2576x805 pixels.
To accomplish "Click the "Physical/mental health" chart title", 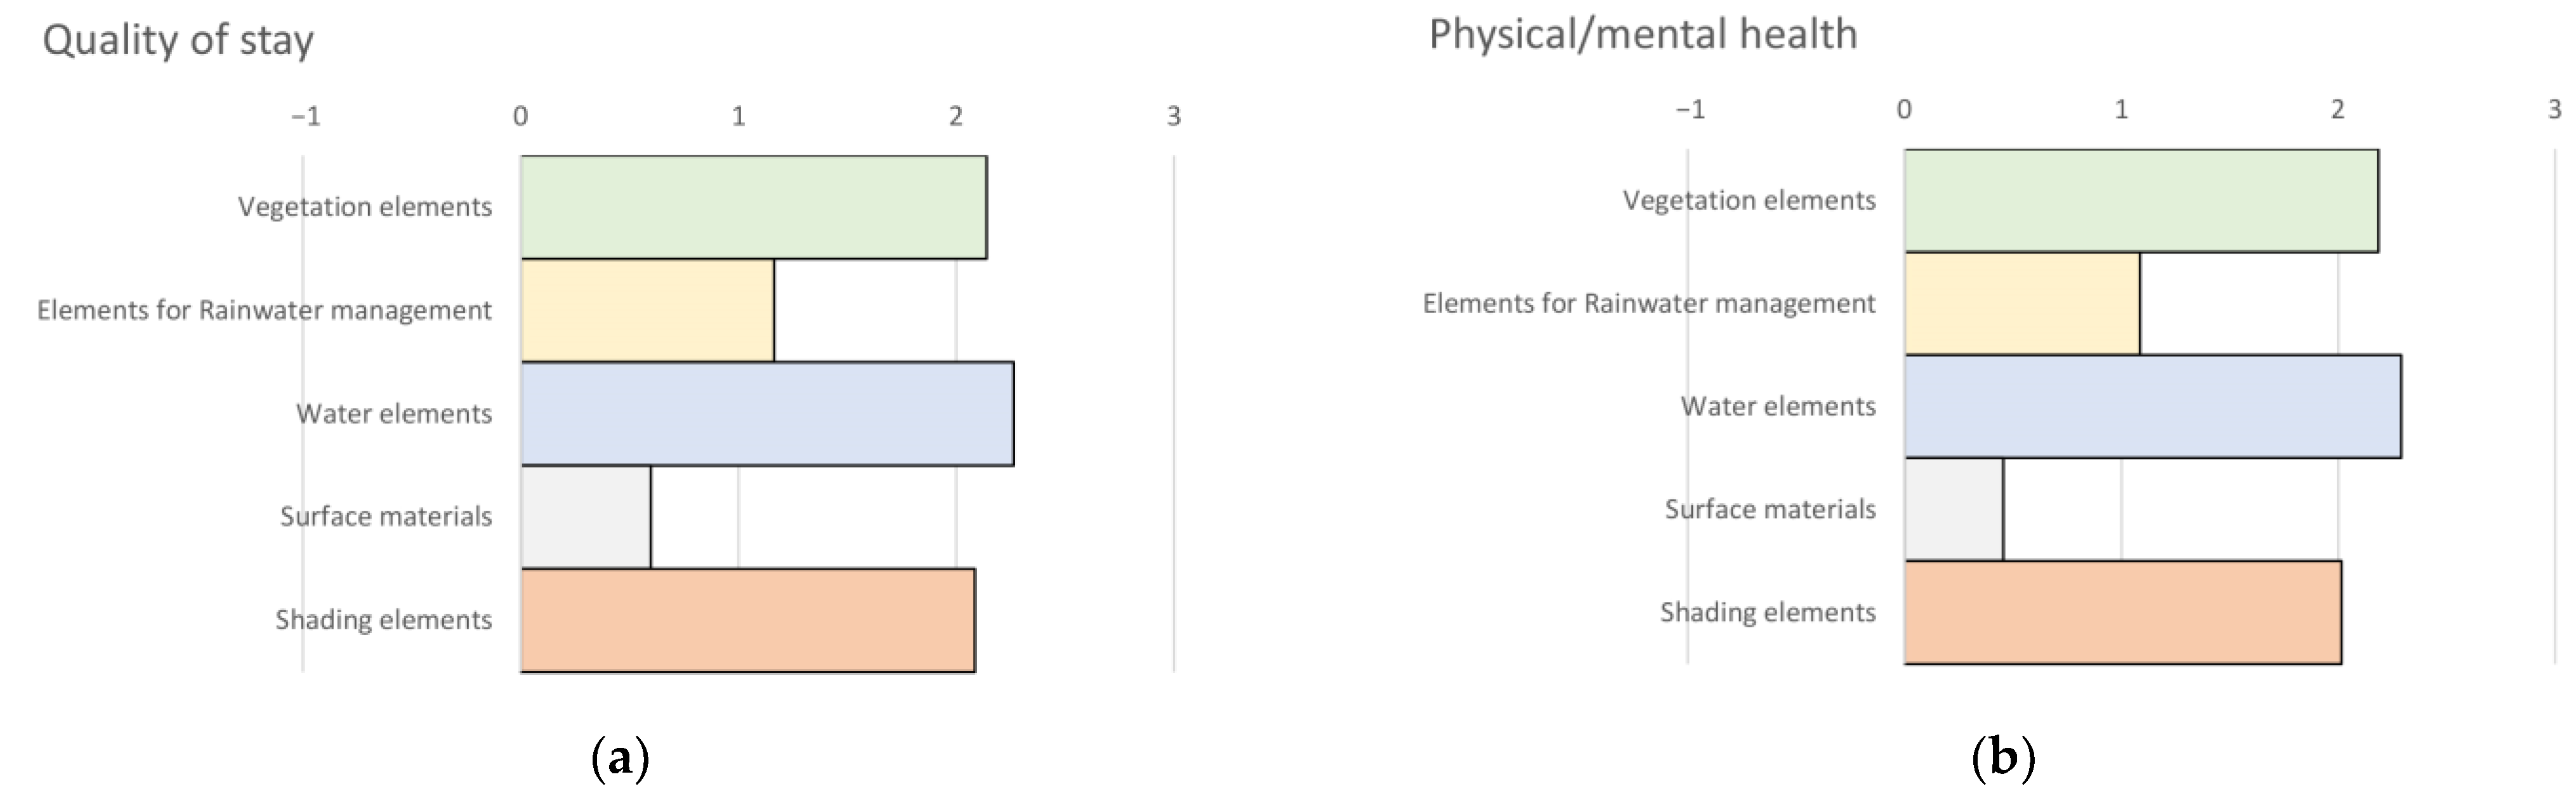I will point(1642,34).
